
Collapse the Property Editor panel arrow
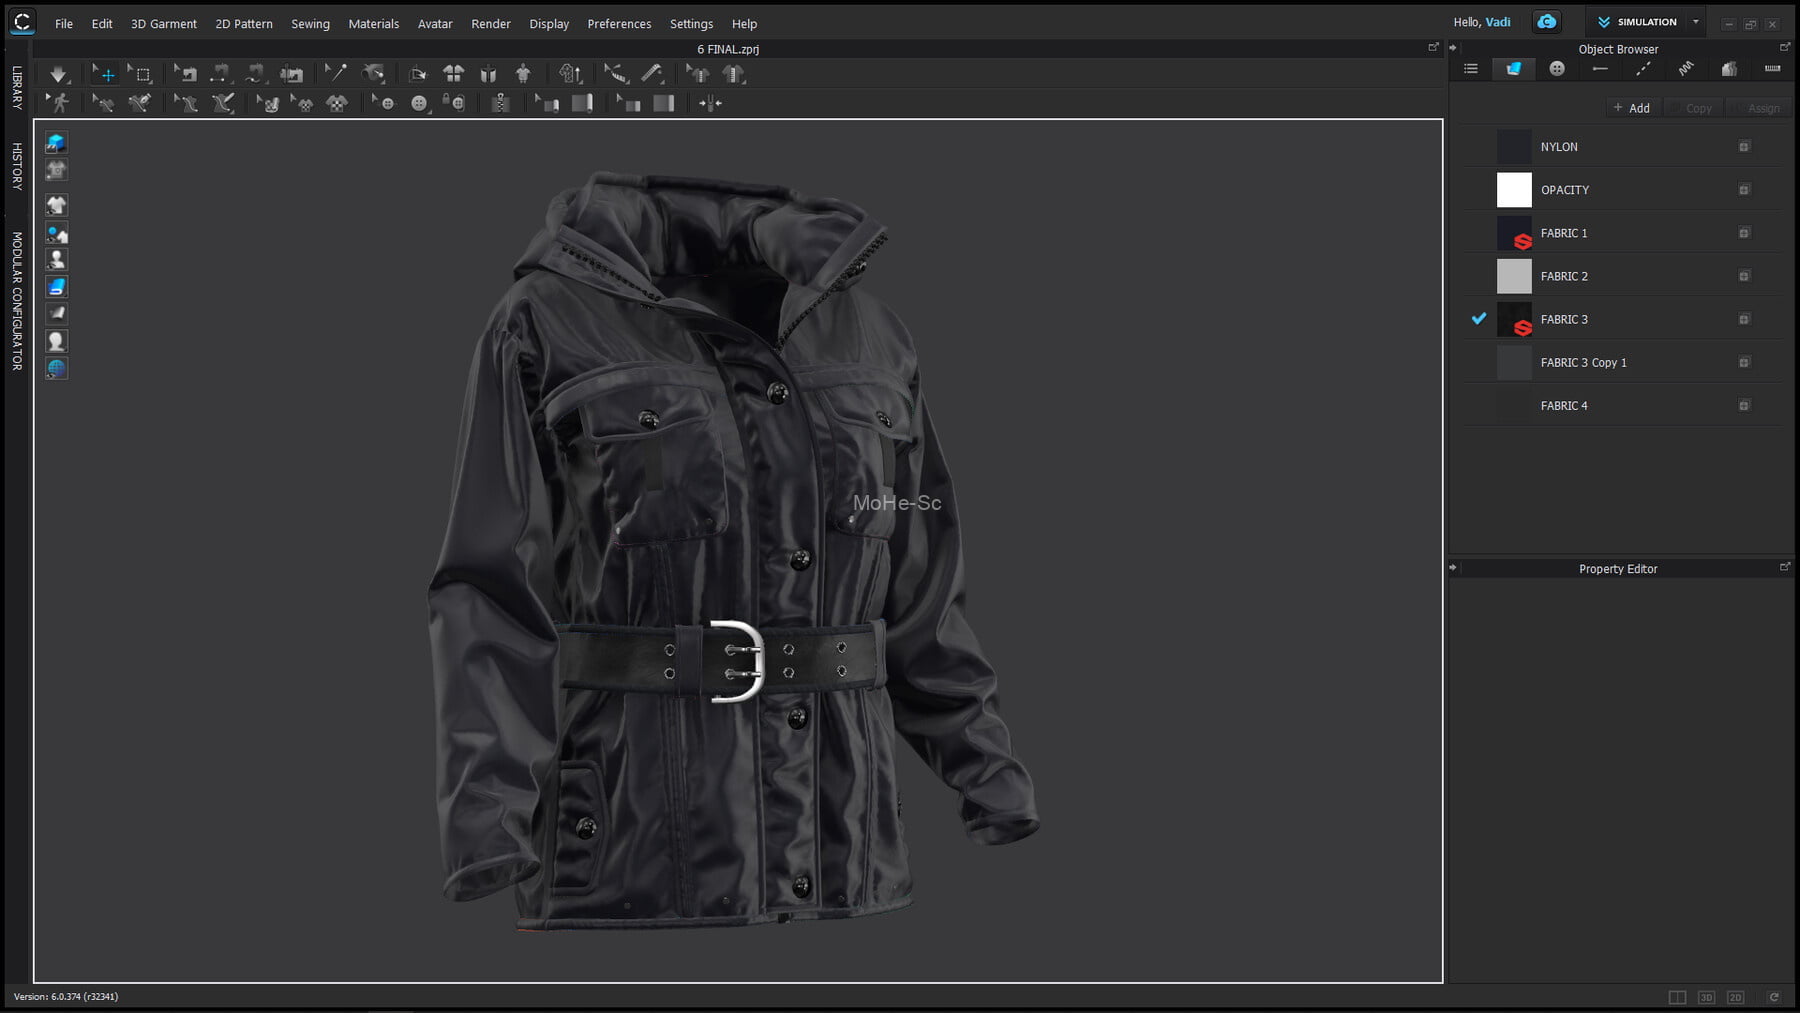[x=1453, y=568]
